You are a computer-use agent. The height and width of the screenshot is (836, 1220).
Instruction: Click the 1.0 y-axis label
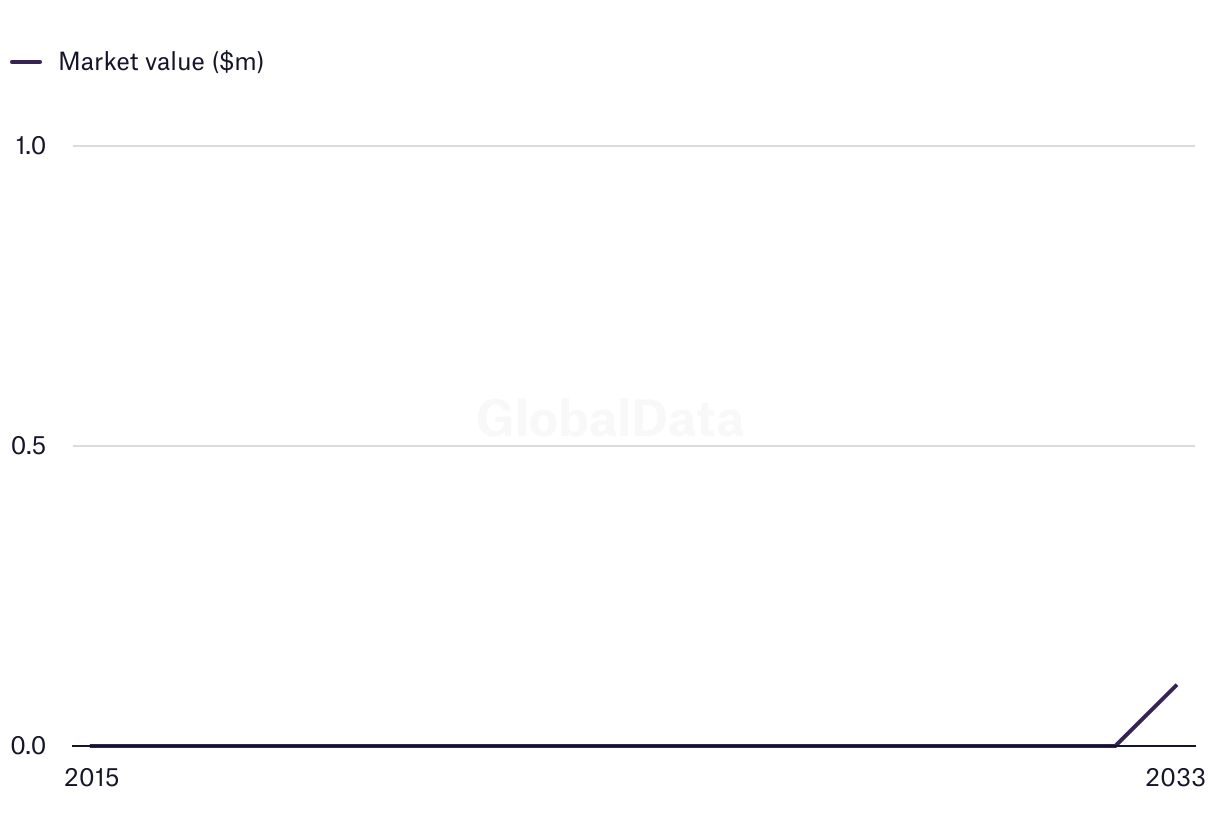(x=30, y=146)
